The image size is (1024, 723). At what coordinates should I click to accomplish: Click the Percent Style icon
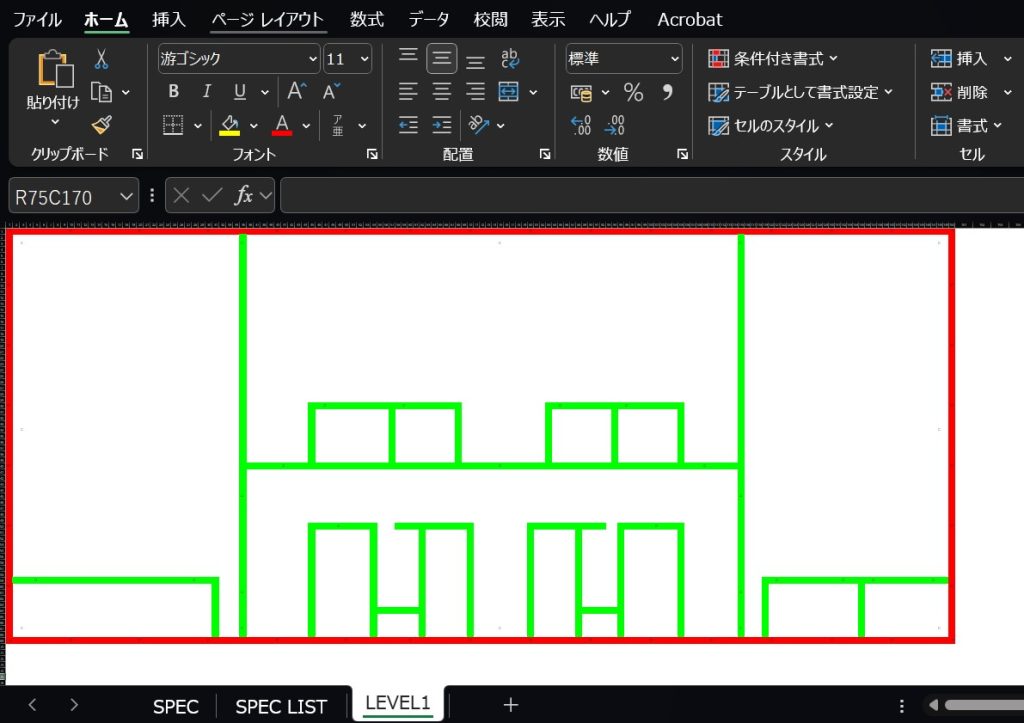tap(634, 93)
